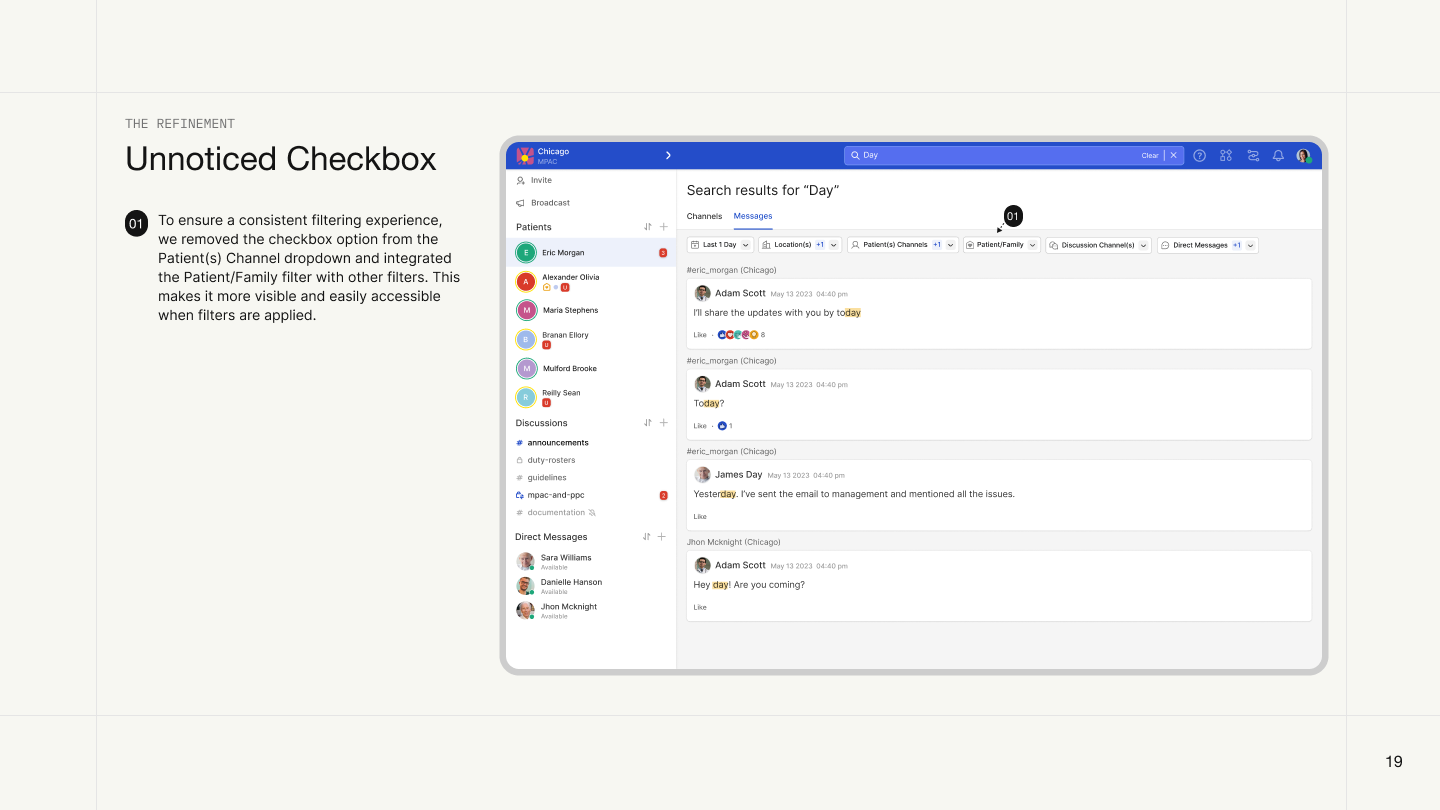Click the search field containing 'Day'
Screen dimensions: 1440x810
click(990, 156)
